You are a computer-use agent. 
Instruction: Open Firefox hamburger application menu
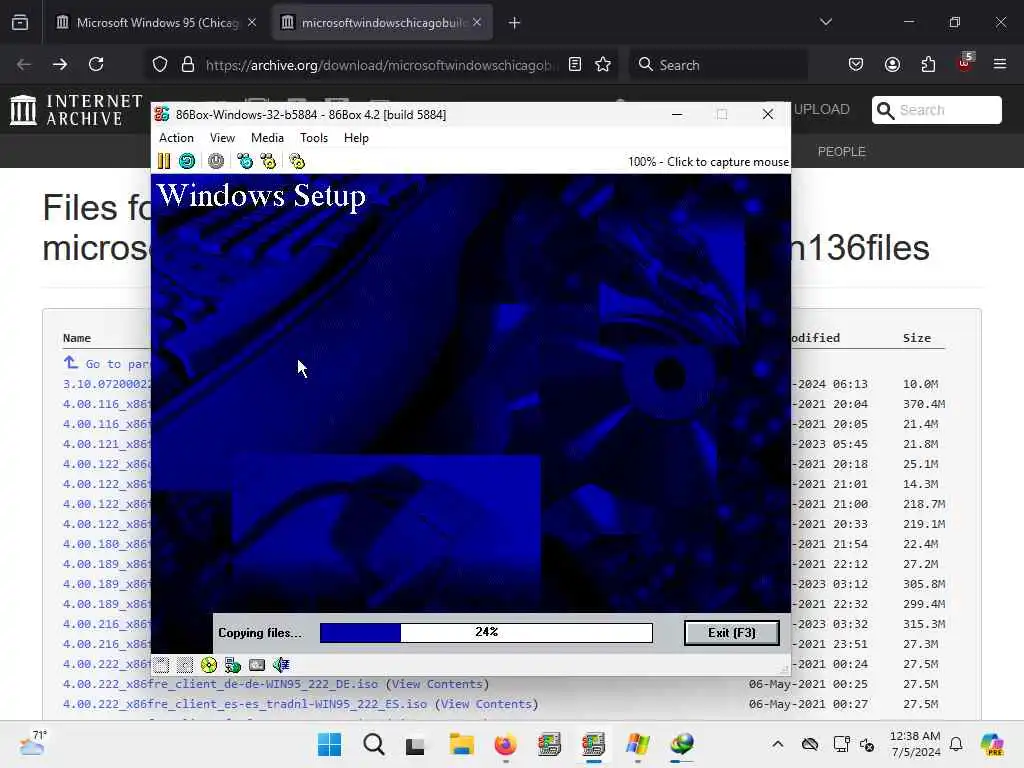coord(1000,64)
